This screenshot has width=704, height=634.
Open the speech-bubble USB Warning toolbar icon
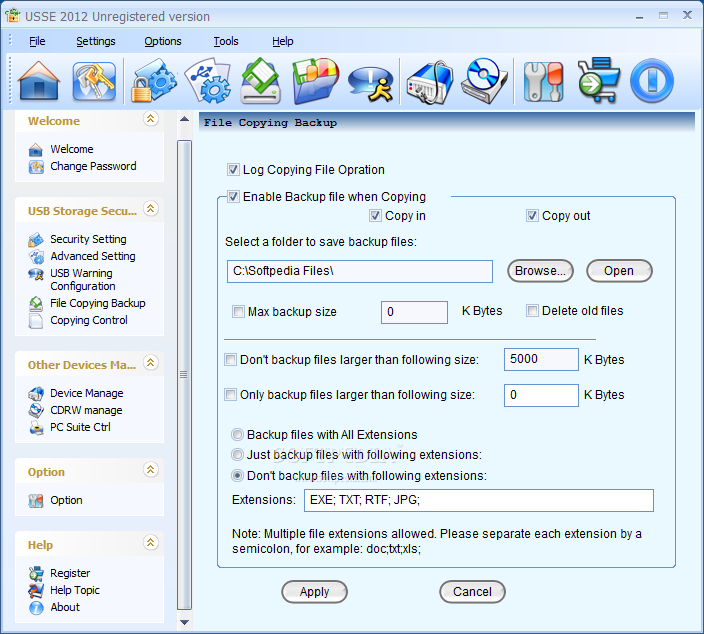point(371,84)
